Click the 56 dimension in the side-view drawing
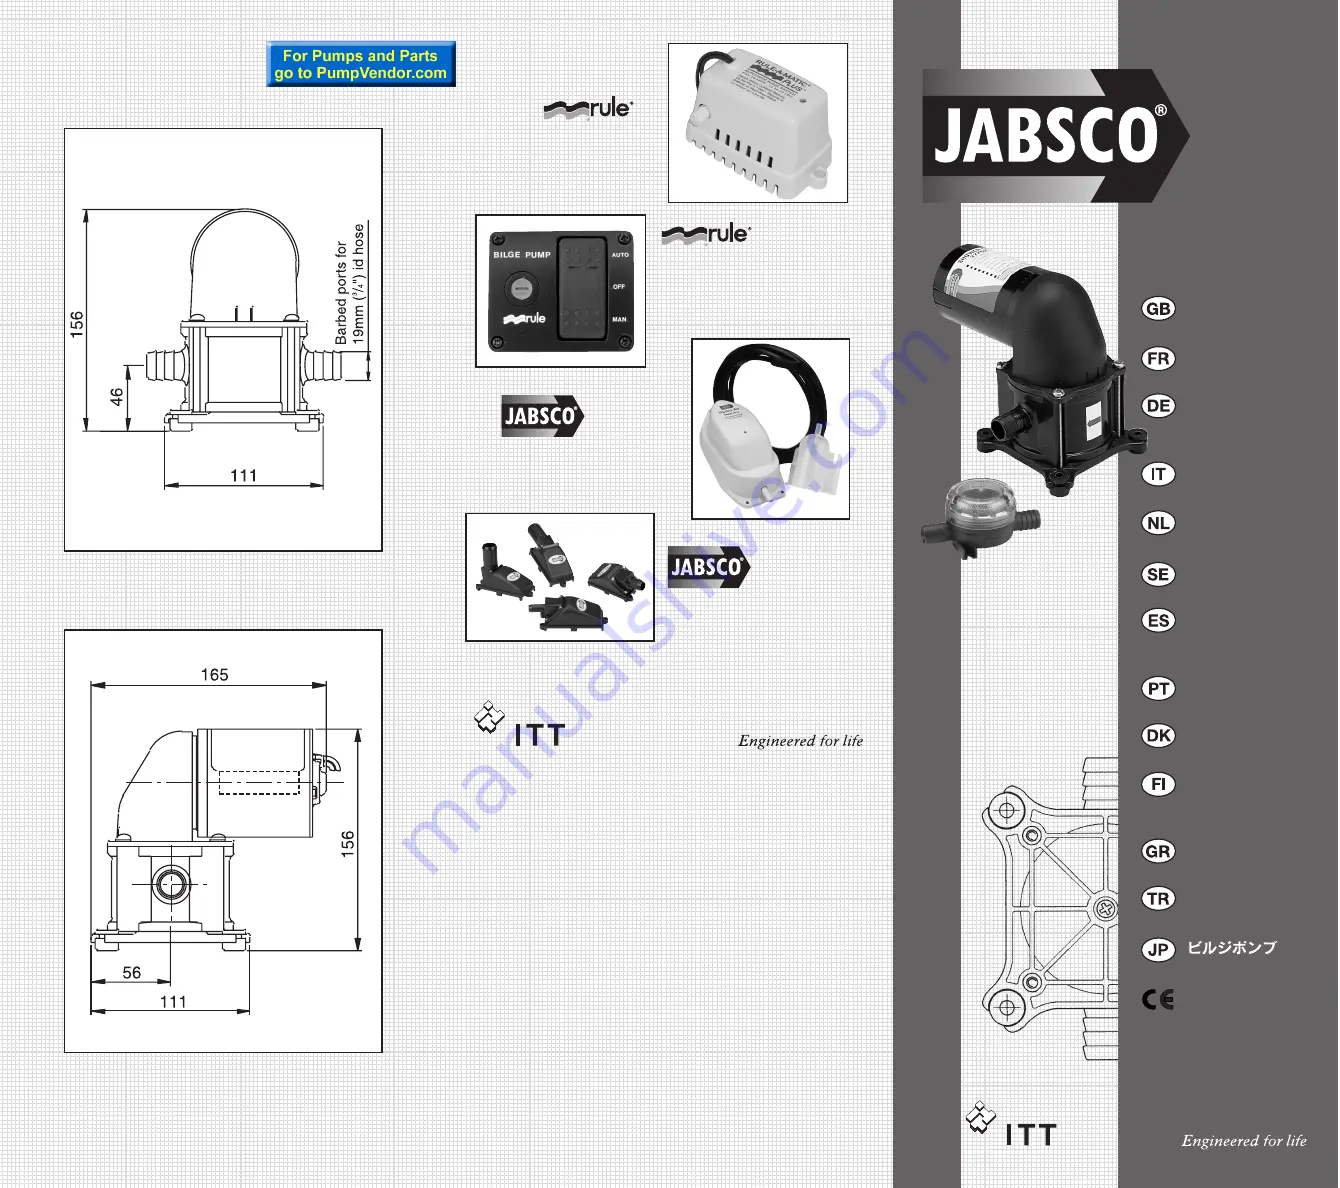 pyautogui.click(x=132, y=973)
